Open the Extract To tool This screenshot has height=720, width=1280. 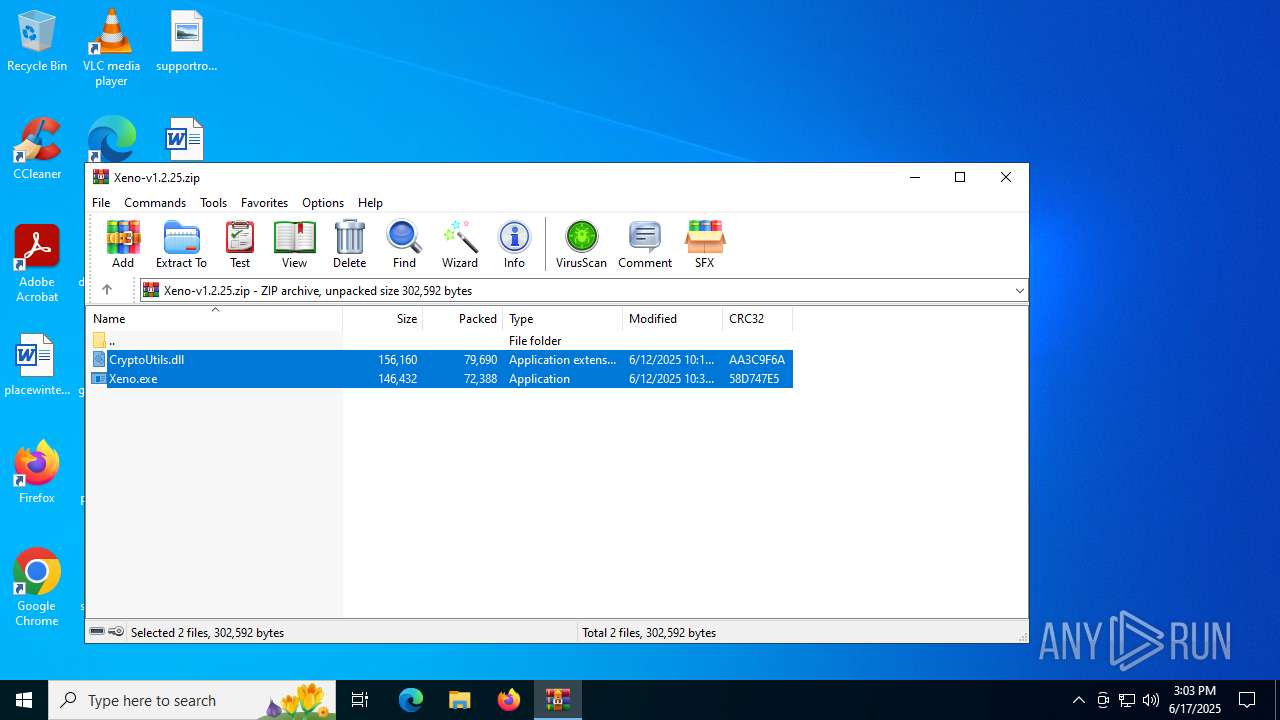click(181, 245)
